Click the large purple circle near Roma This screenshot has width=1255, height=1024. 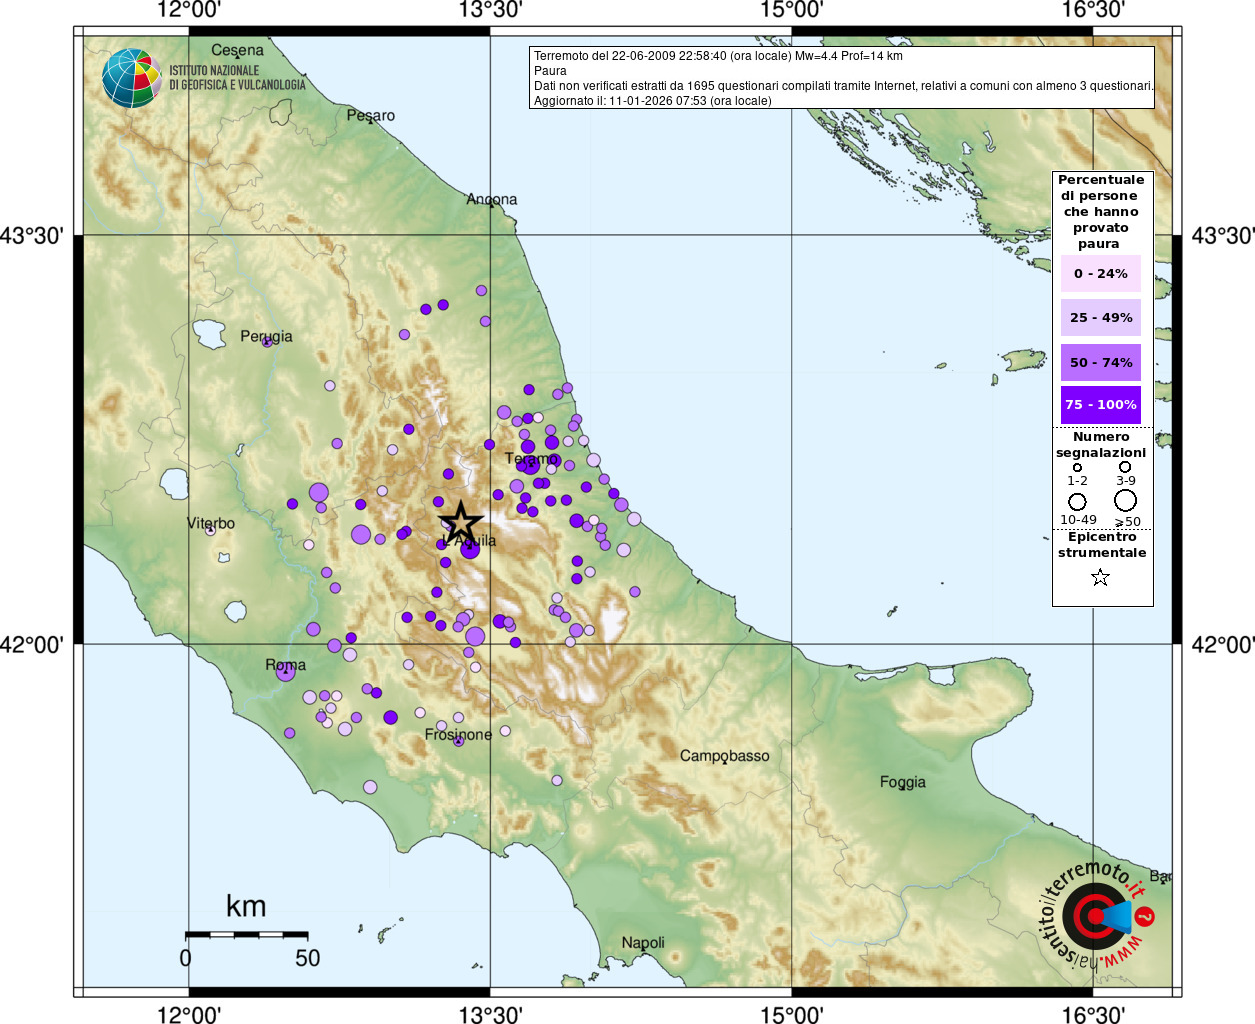285,672
